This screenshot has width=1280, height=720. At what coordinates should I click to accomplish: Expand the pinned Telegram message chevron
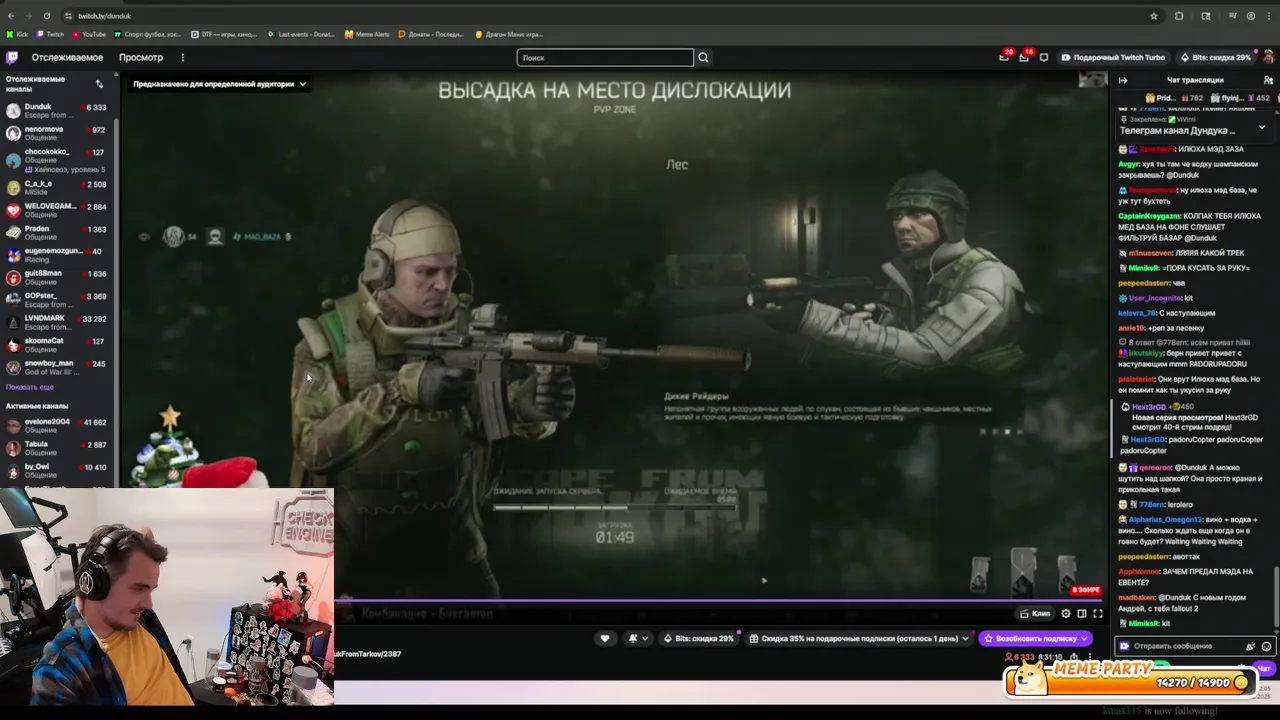point(1262,127)
